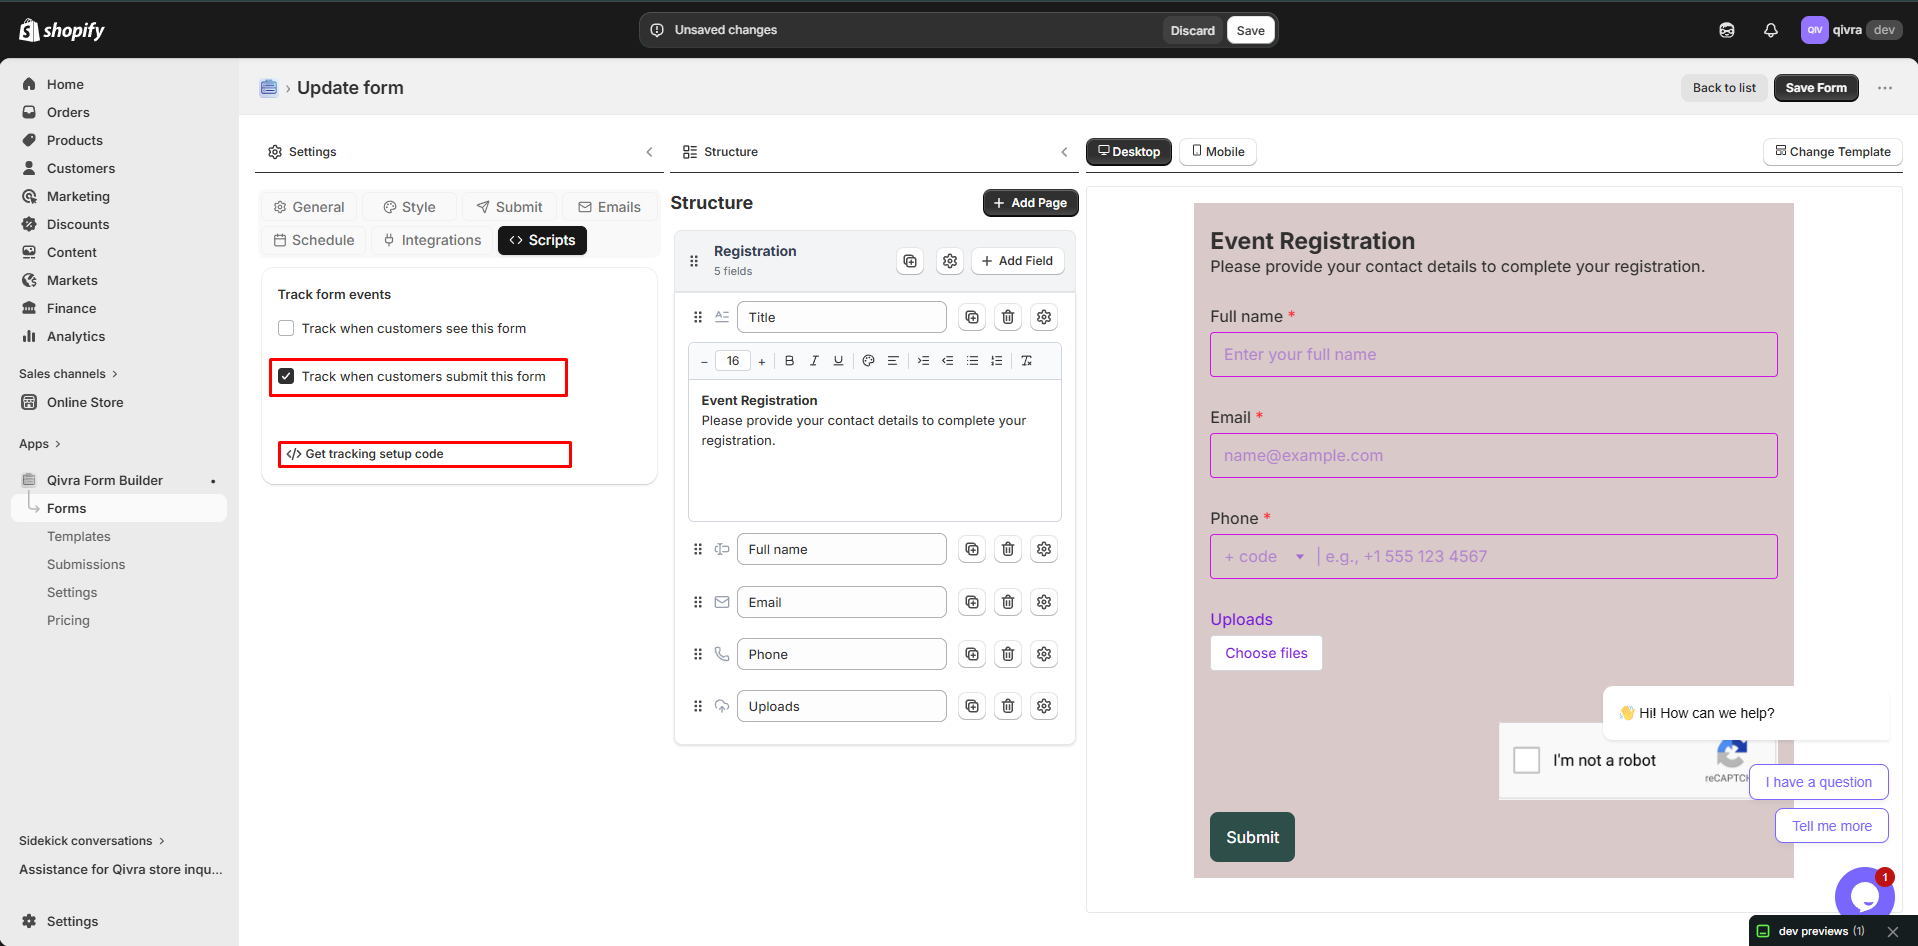Expand Sales channels in sidebar
1918x946 pixels.
(x=69, y=374)
